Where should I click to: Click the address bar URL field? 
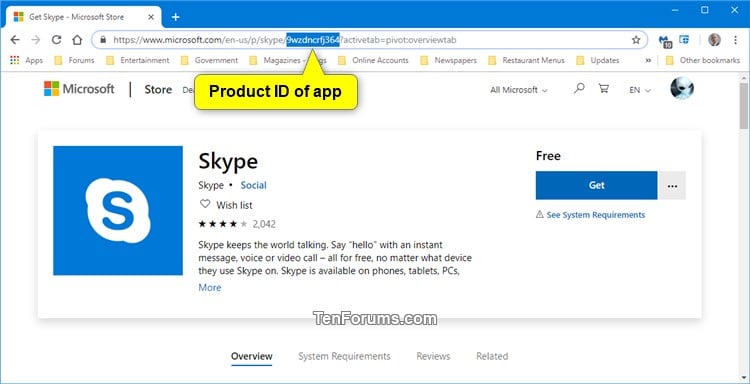369,40
